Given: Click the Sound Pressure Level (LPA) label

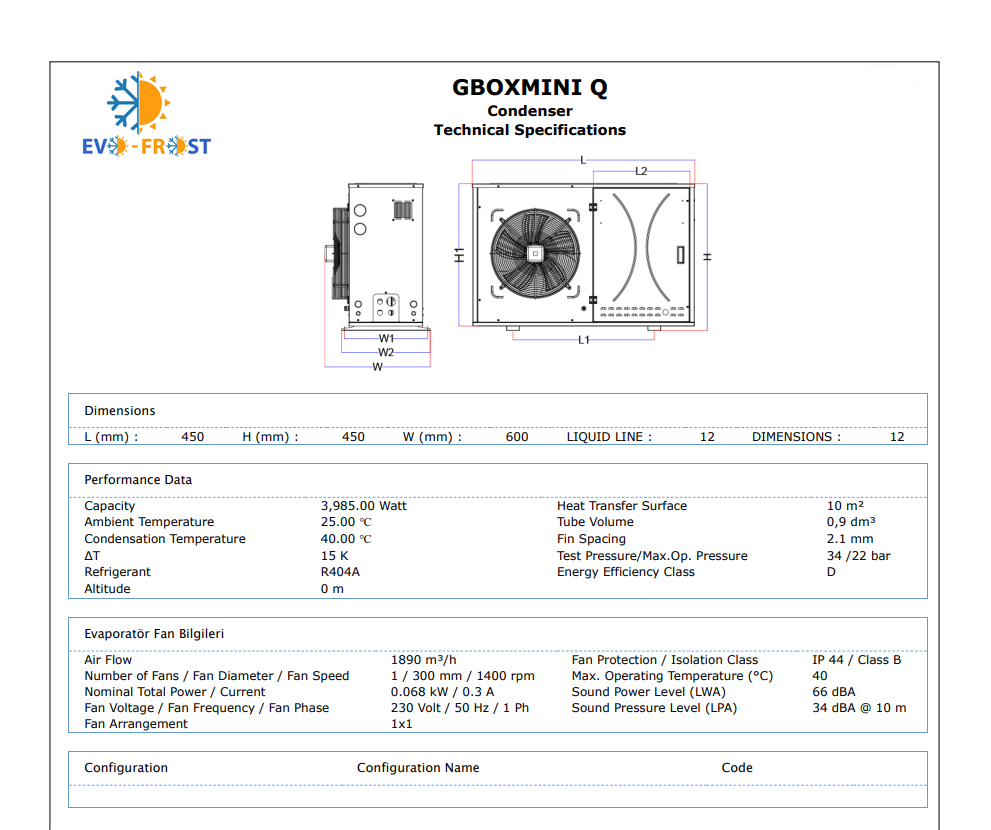Looking at the screenshot, I should pyautogui.click(x=654, y=708).
